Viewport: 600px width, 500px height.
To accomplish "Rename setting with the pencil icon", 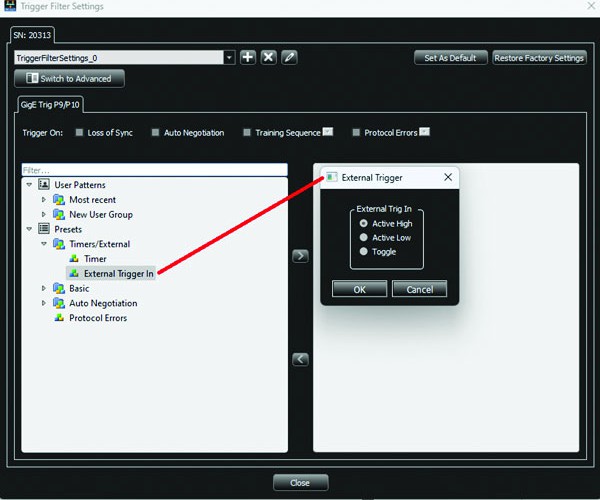I will click(x=289, y=58).
